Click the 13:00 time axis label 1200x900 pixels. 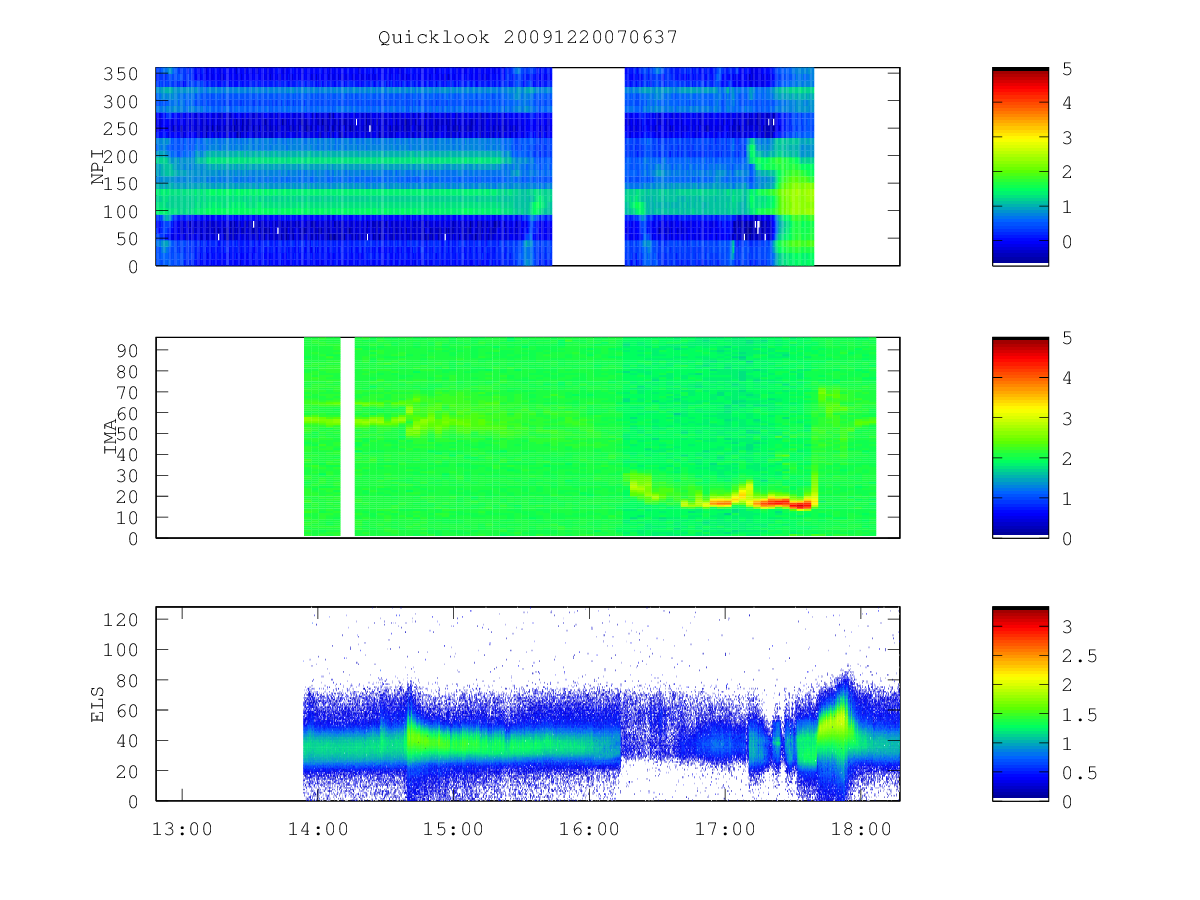[182, 829]
